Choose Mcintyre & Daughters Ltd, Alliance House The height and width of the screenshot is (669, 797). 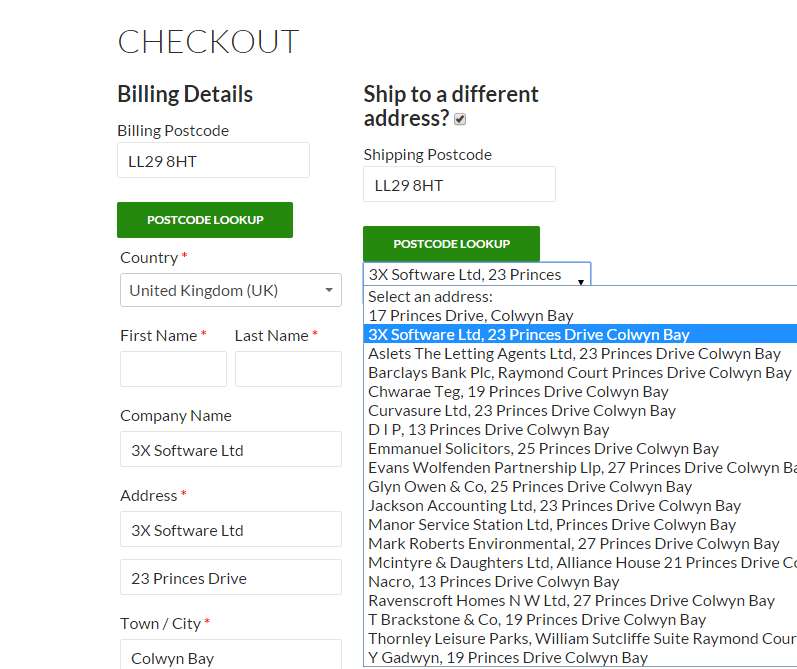(580, 562)
